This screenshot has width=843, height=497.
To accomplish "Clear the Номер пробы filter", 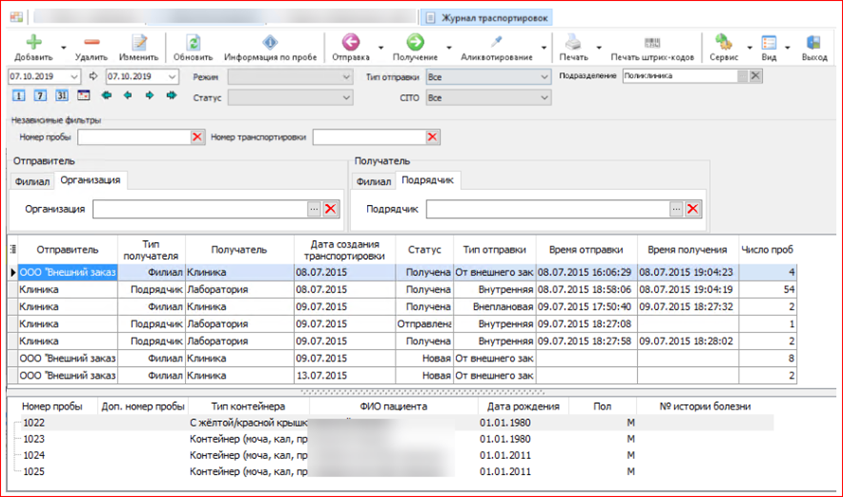I will [x=197, y=137].
